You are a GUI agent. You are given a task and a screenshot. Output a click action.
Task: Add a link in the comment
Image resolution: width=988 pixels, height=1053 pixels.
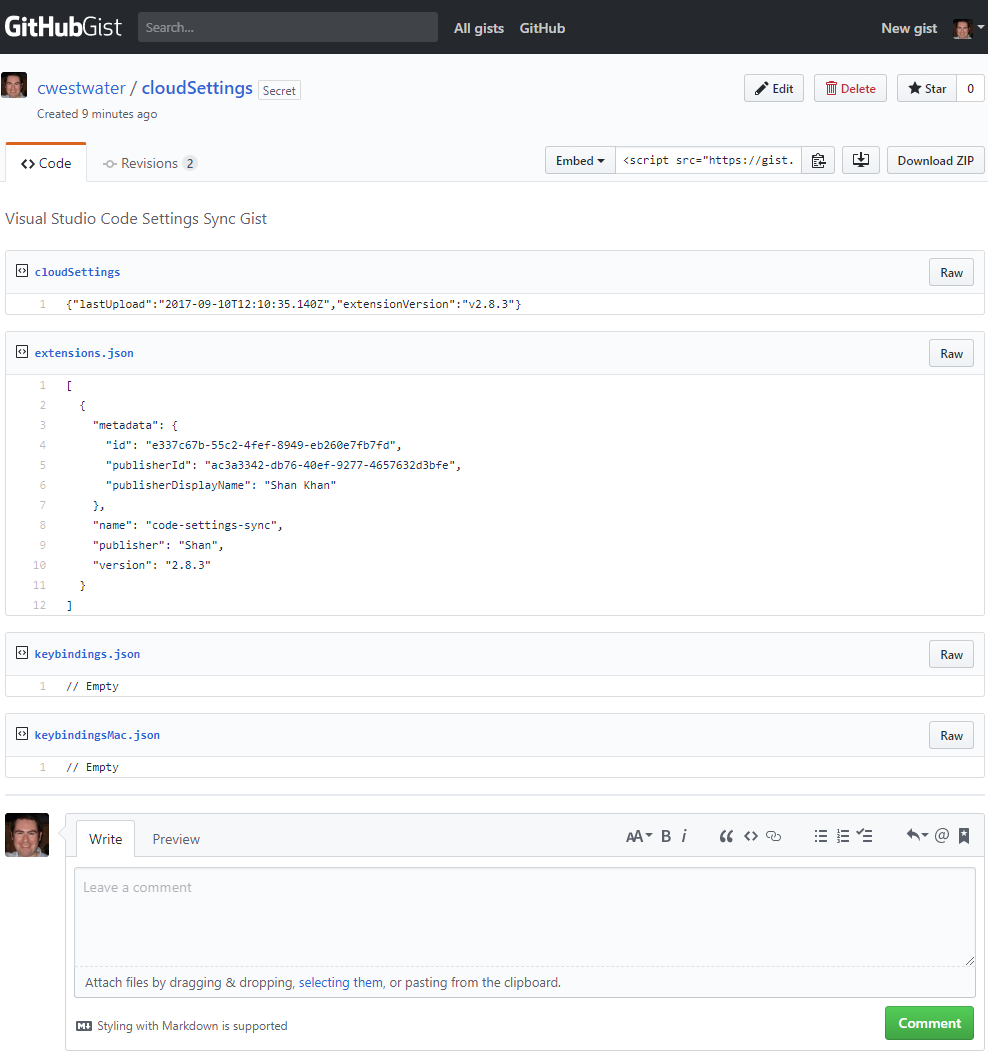tap(774, 836)
